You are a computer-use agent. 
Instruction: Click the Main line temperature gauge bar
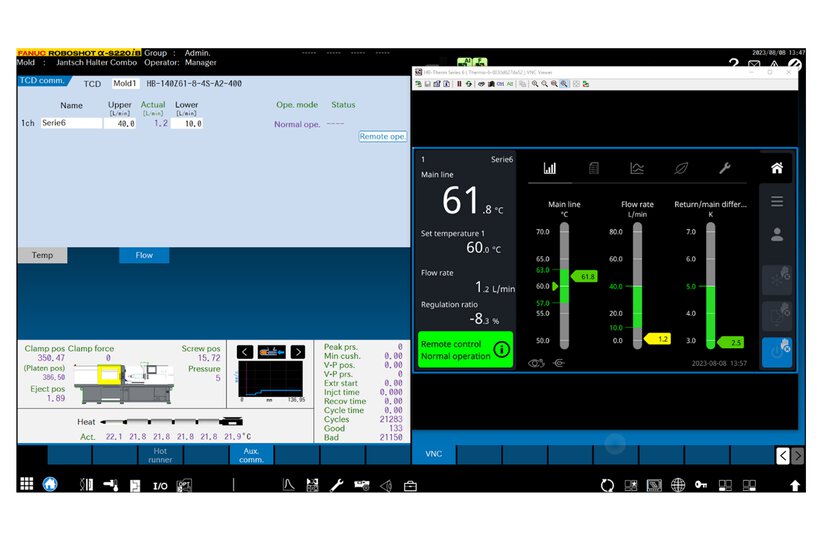tap(565, 286)
